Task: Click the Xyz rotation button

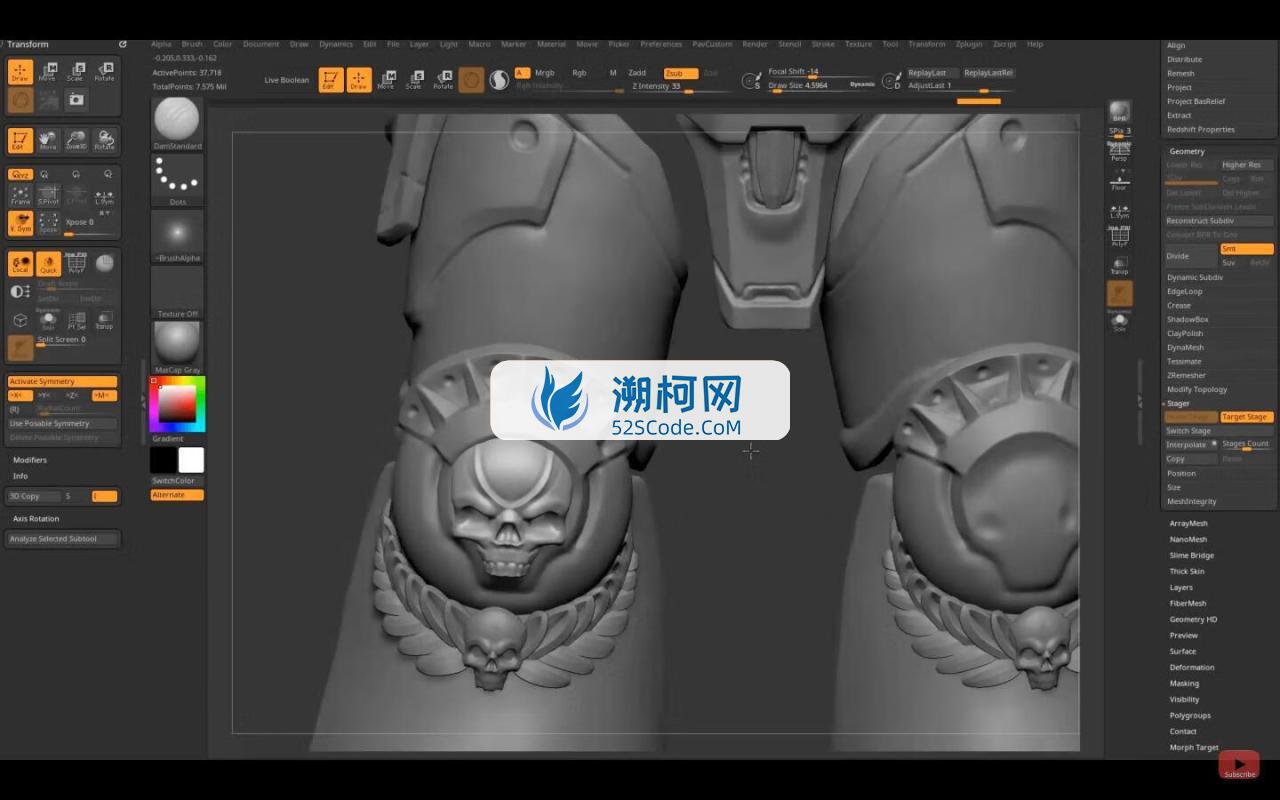Action: pos(20,174)
